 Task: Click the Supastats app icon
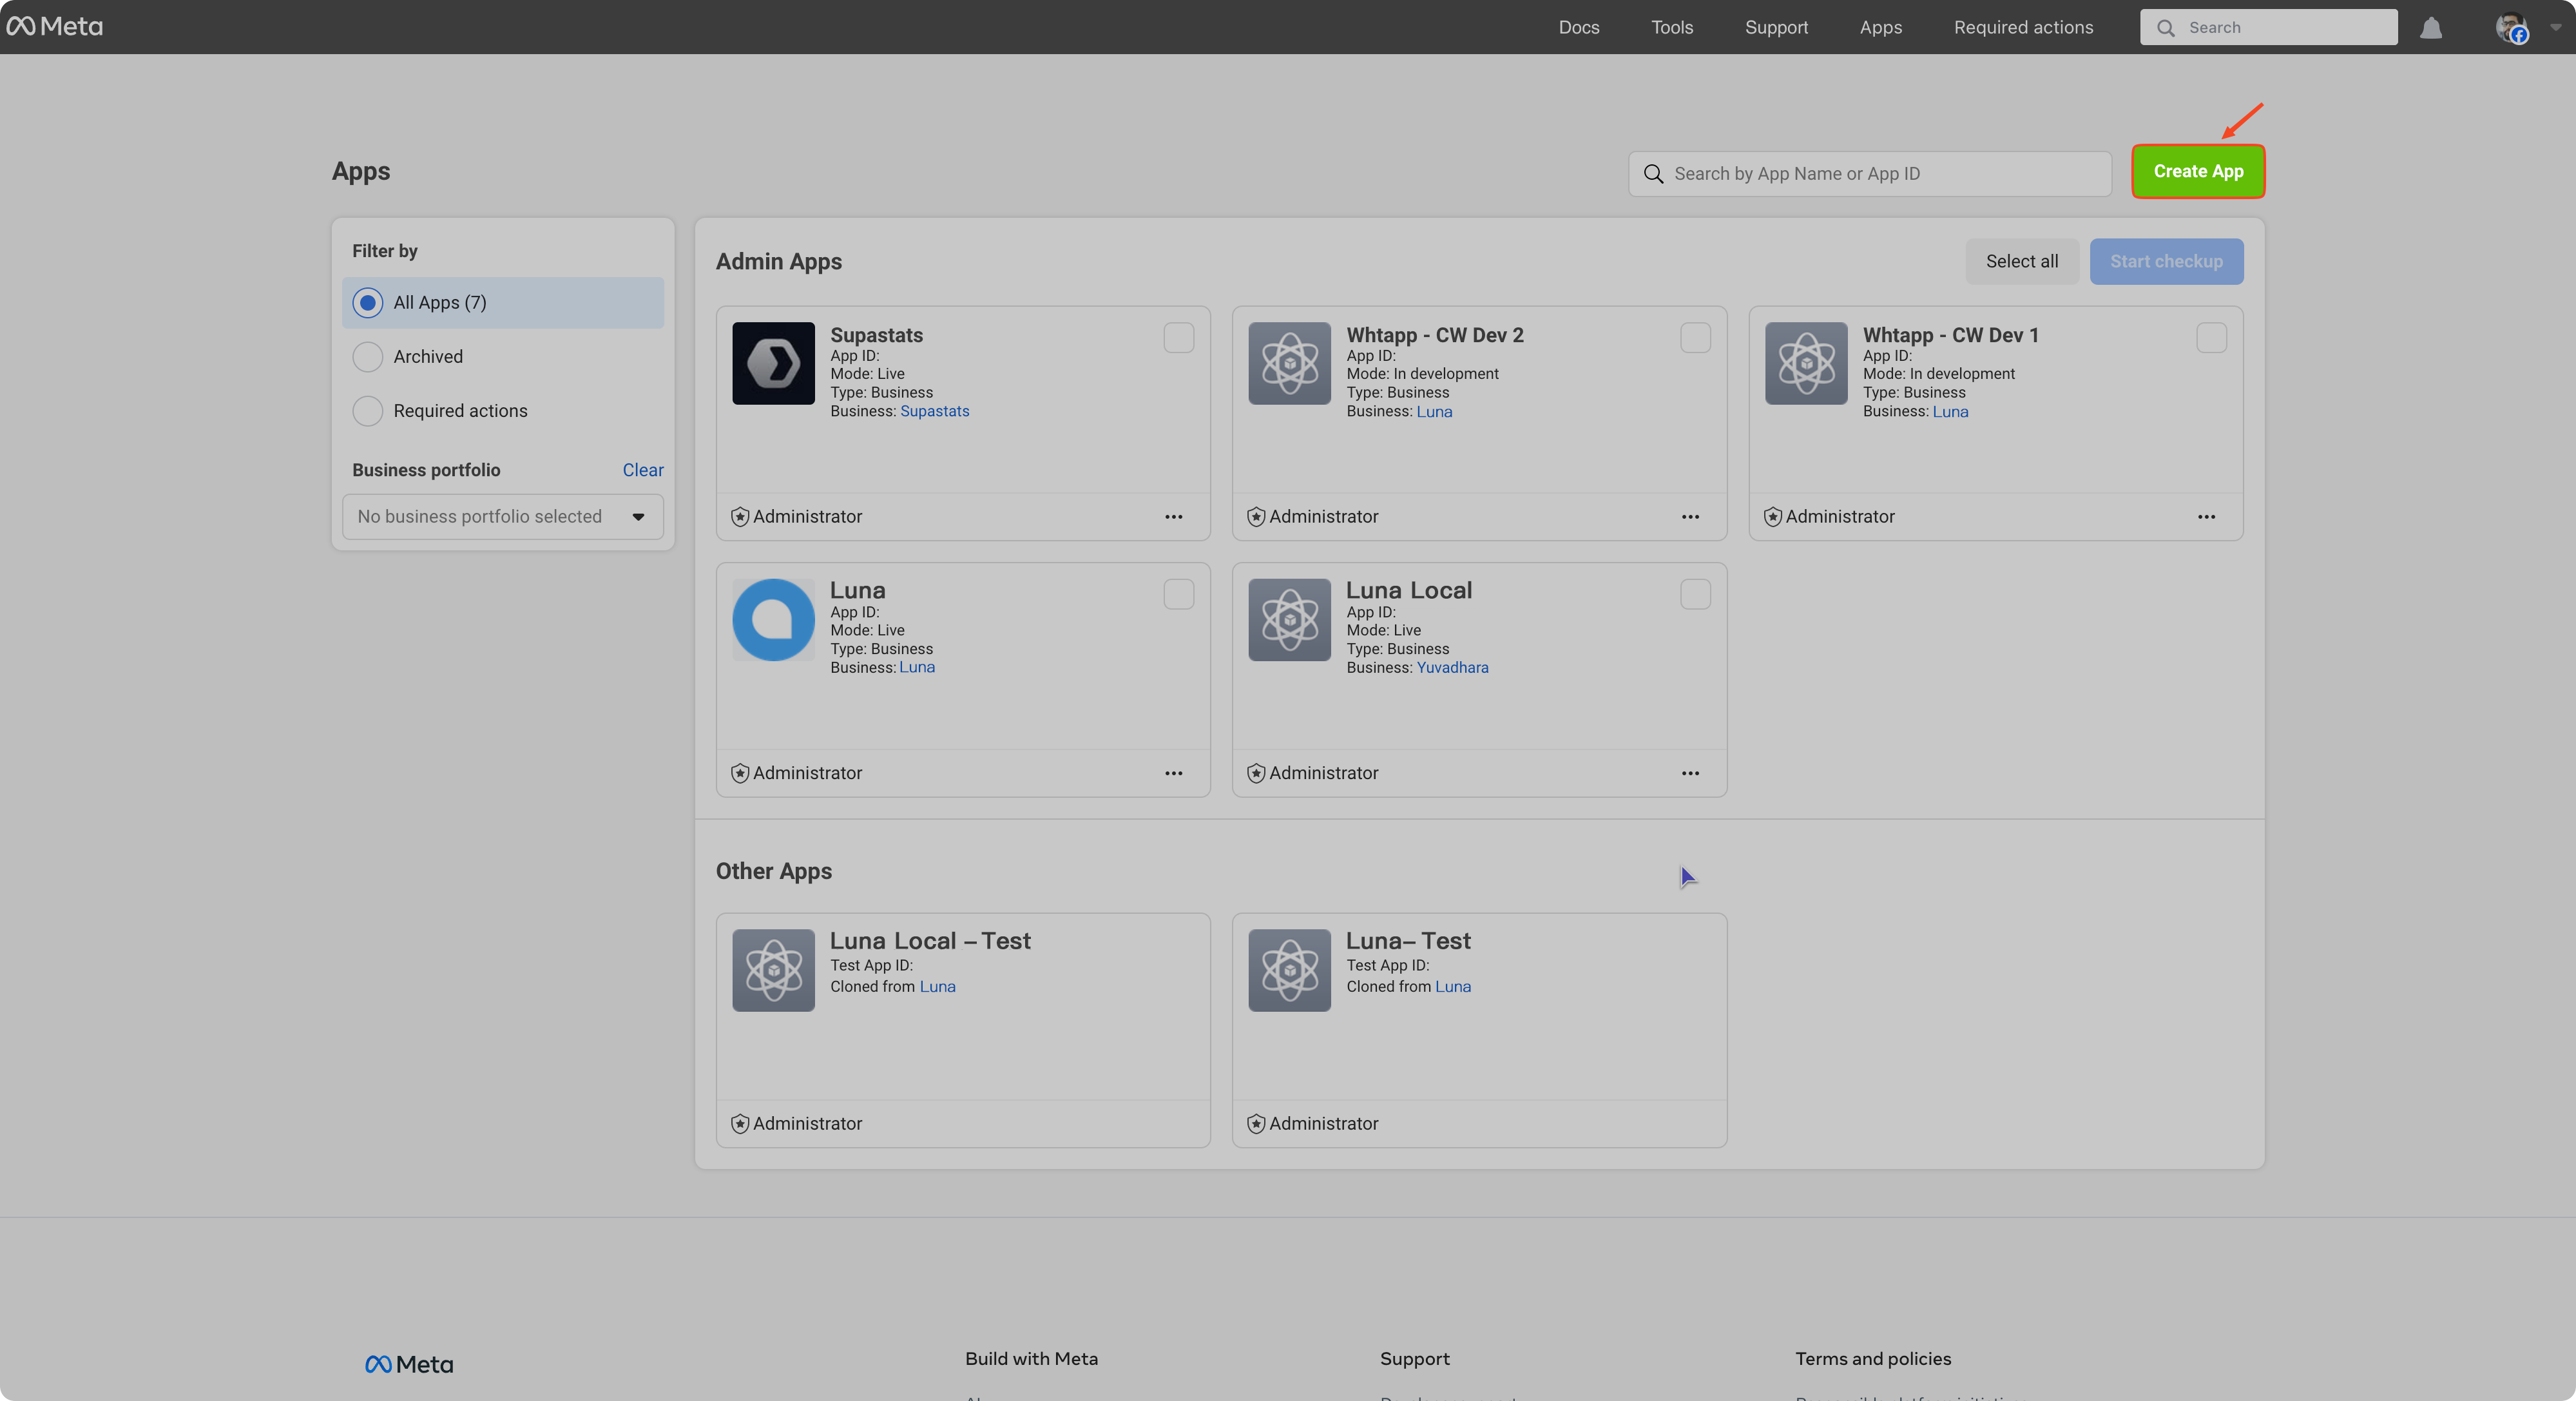(773, 363)
